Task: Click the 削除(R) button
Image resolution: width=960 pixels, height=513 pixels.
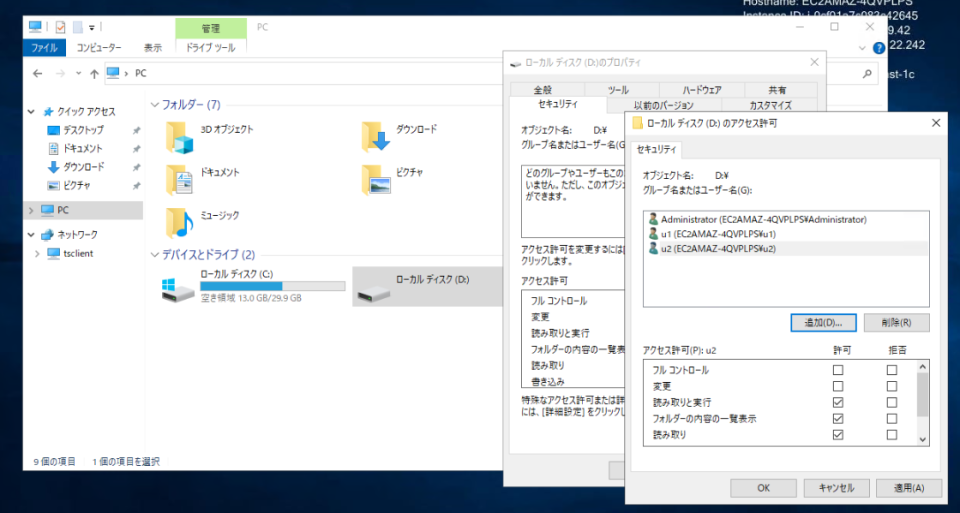Action: point(897,323)
